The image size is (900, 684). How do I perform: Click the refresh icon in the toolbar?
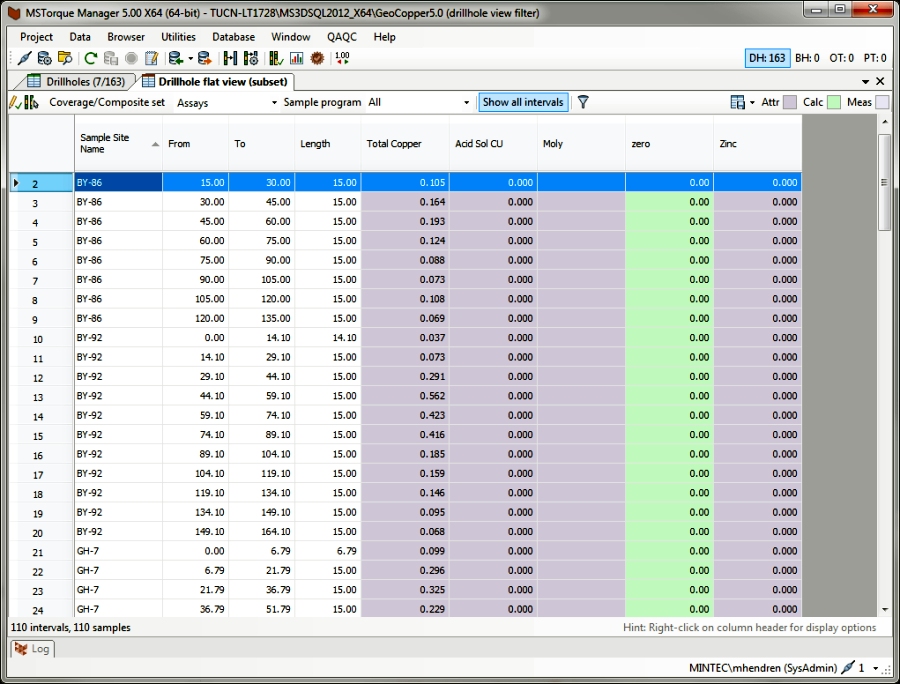click(x=91, y=58)
